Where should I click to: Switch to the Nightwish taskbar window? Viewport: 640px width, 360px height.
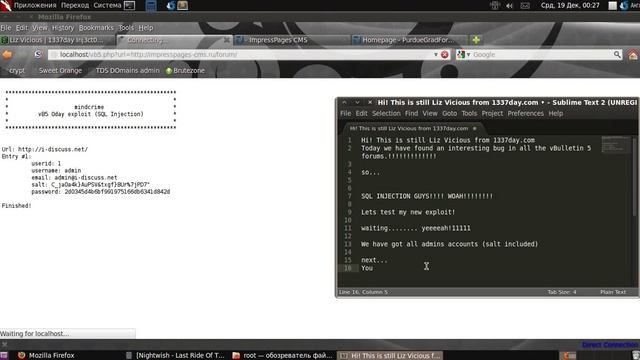coord(176,356)
